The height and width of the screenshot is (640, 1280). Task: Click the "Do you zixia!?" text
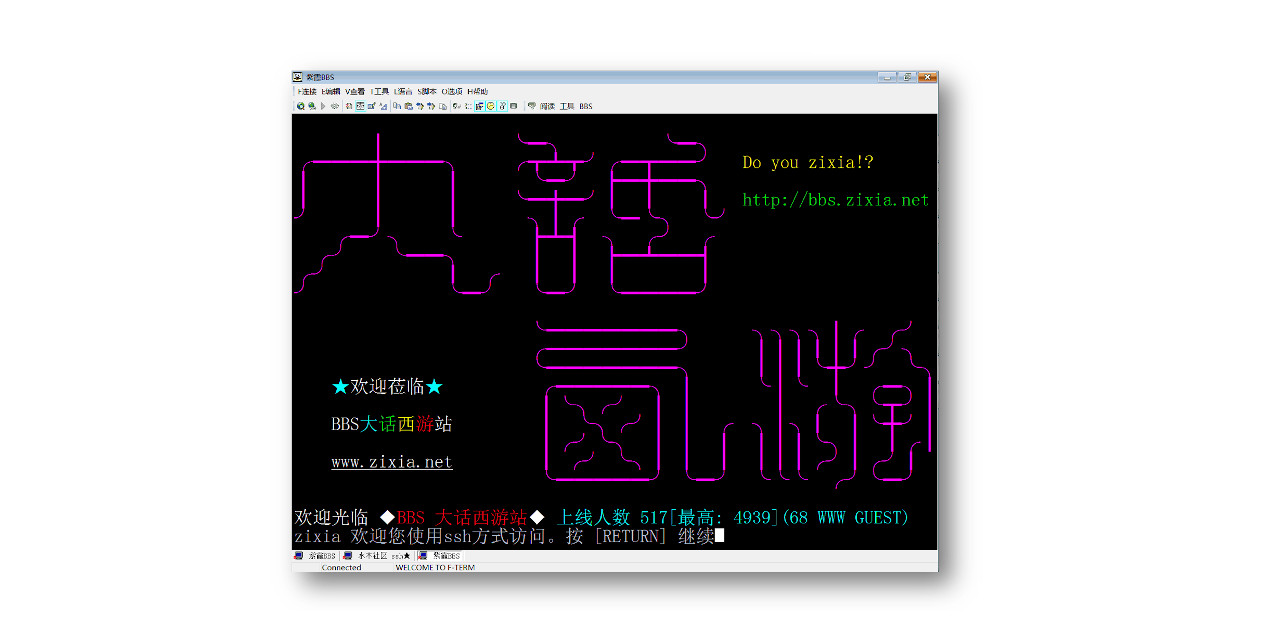809,162
